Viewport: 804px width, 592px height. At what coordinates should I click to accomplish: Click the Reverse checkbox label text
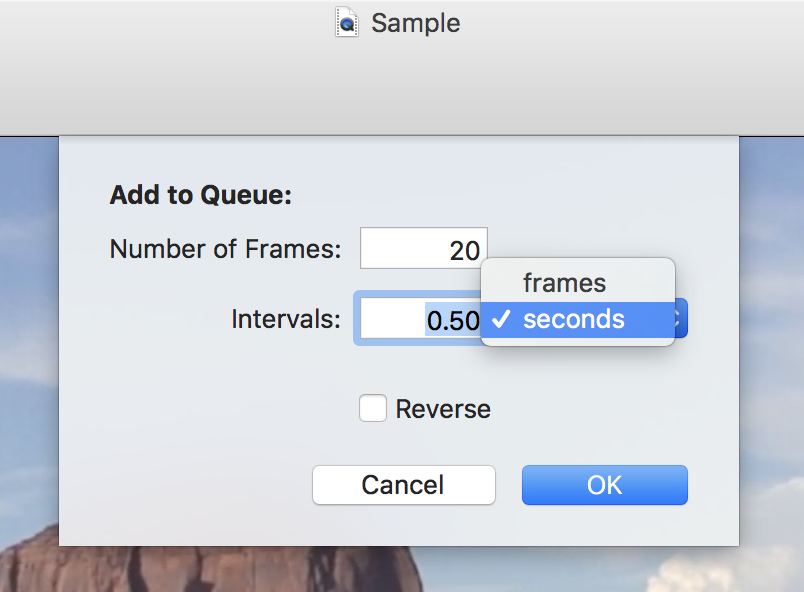point(443,409)
